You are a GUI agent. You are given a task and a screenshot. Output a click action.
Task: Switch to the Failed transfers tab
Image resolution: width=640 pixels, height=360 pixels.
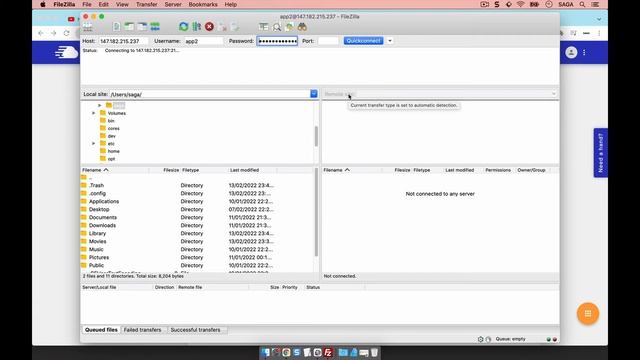pyautogui.click(x=142, y=330)
